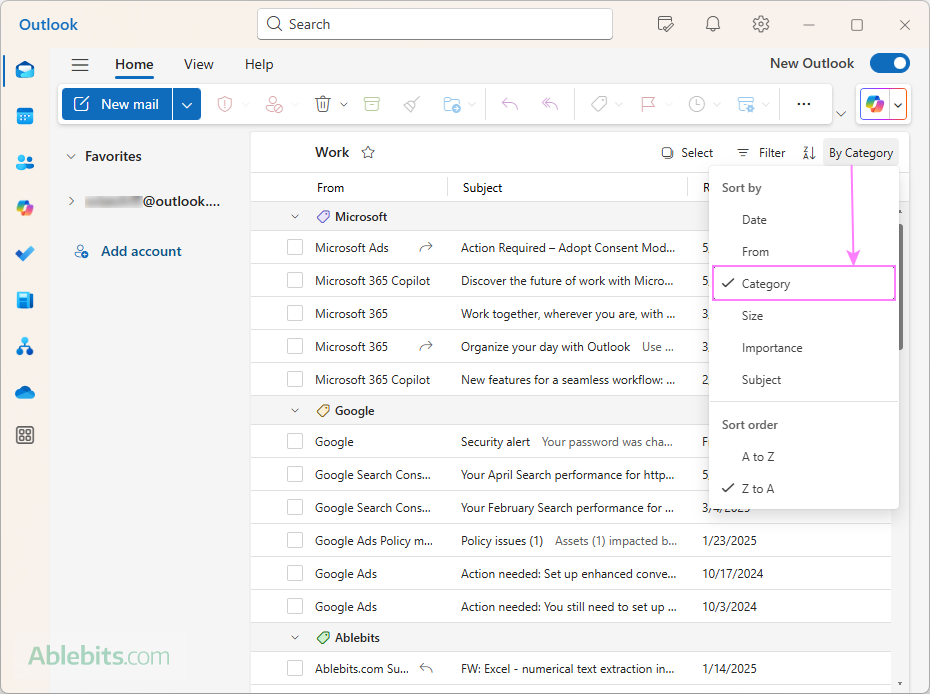Click the Select button

[687, 153]
